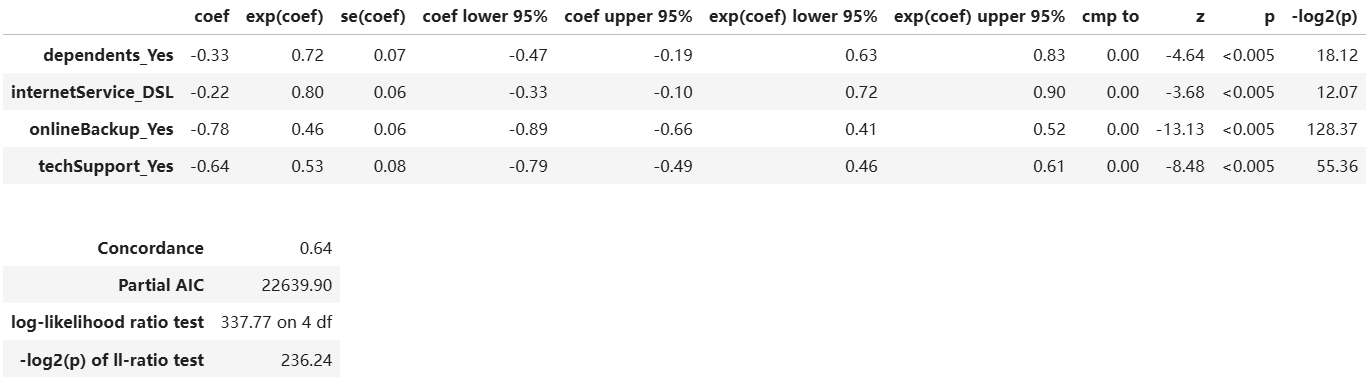The width and height of the screenshot is (1371, 377).
Task: Click the coef upper 95% header
Action: [x=628, y=16]
